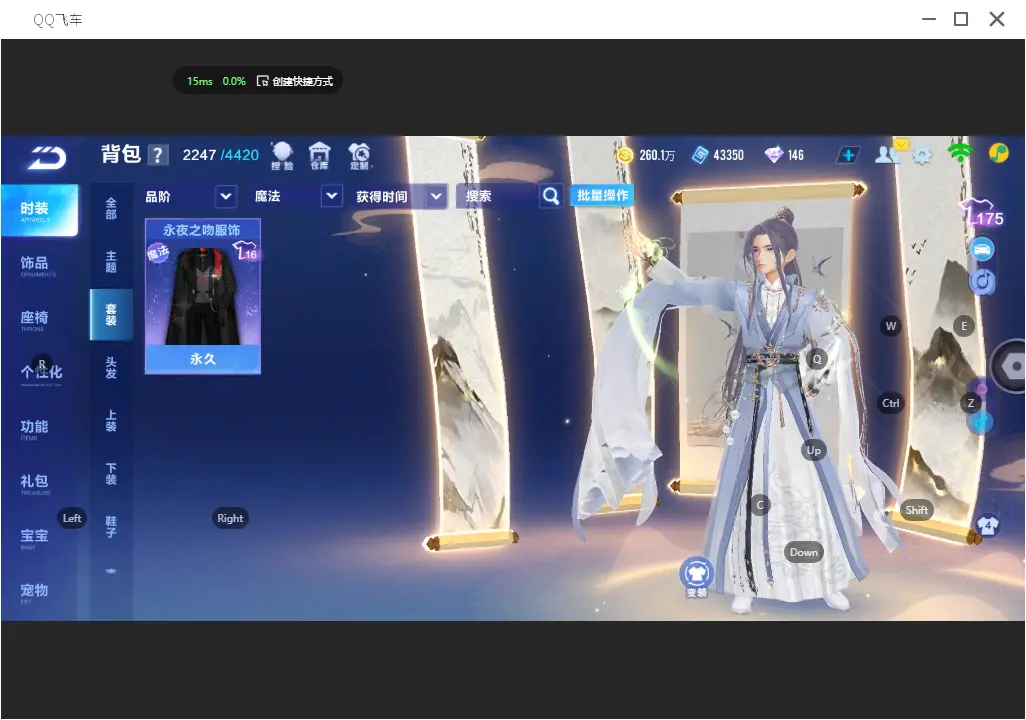Open the 背包 help question mark
Viewport: 1026px width, 720px height.
pyautogui.click(x=158, y=155)
